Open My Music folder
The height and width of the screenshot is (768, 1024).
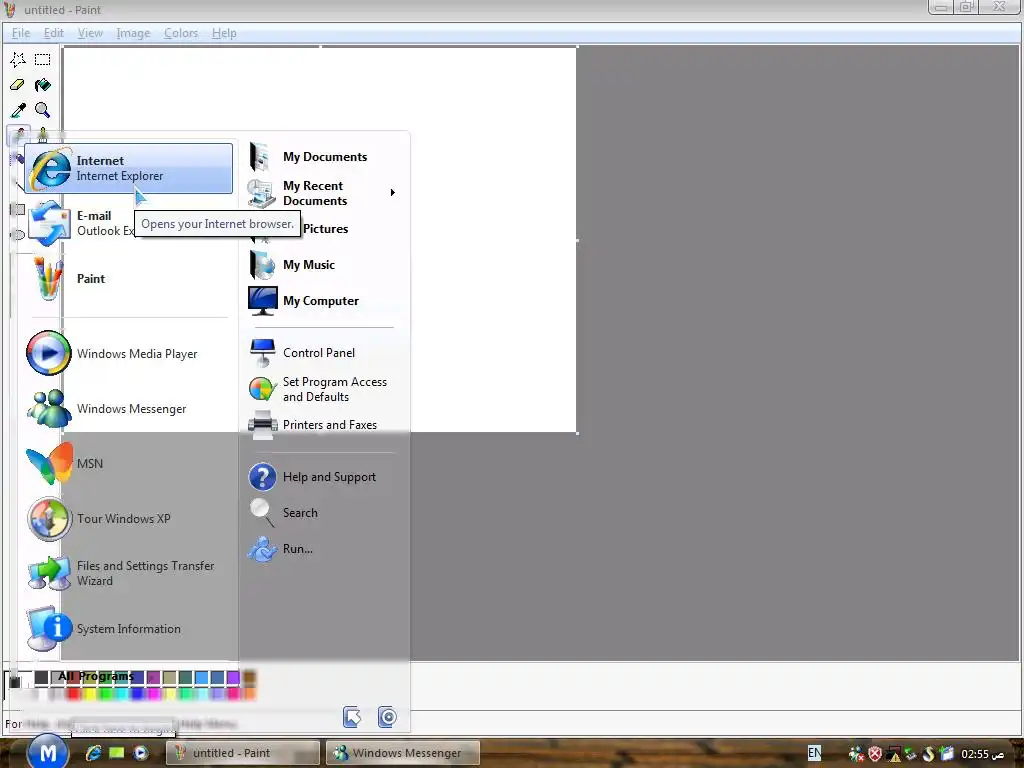coord(324,265)
